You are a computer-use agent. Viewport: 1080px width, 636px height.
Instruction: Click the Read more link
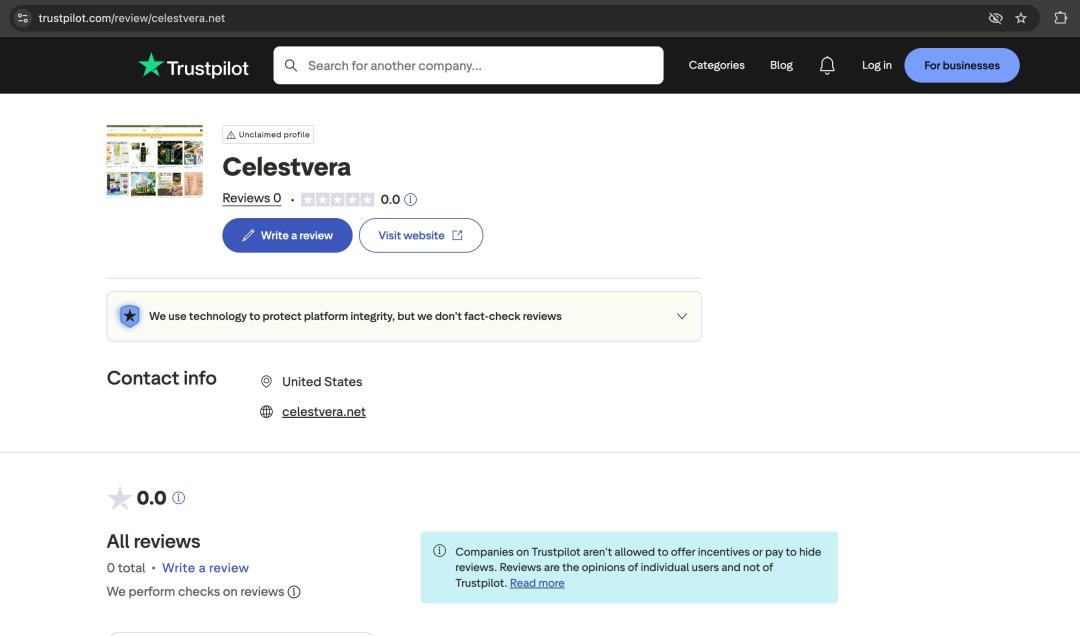pos(537,583)
